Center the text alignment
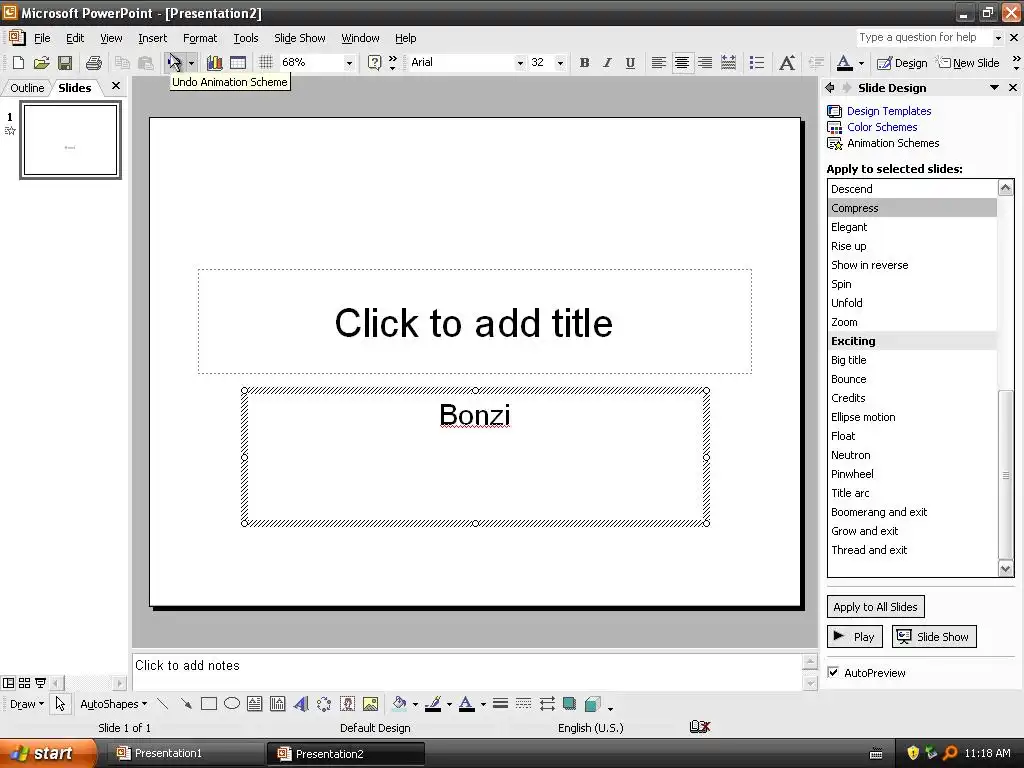The image size is (1024, 768). click(682, 63)
